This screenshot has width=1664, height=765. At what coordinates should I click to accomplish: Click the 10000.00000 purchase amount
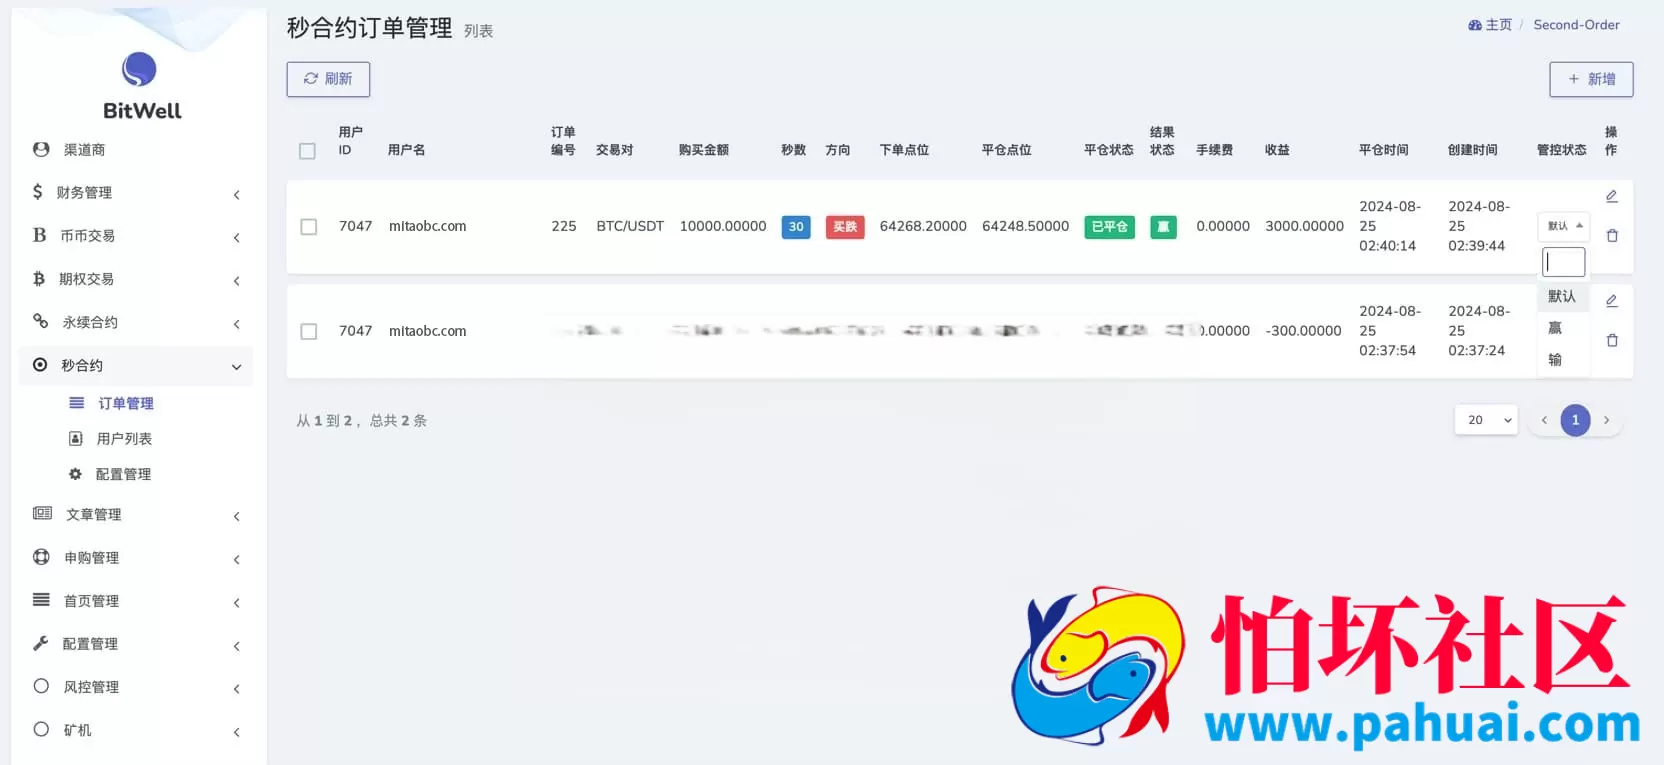(723, 227)
